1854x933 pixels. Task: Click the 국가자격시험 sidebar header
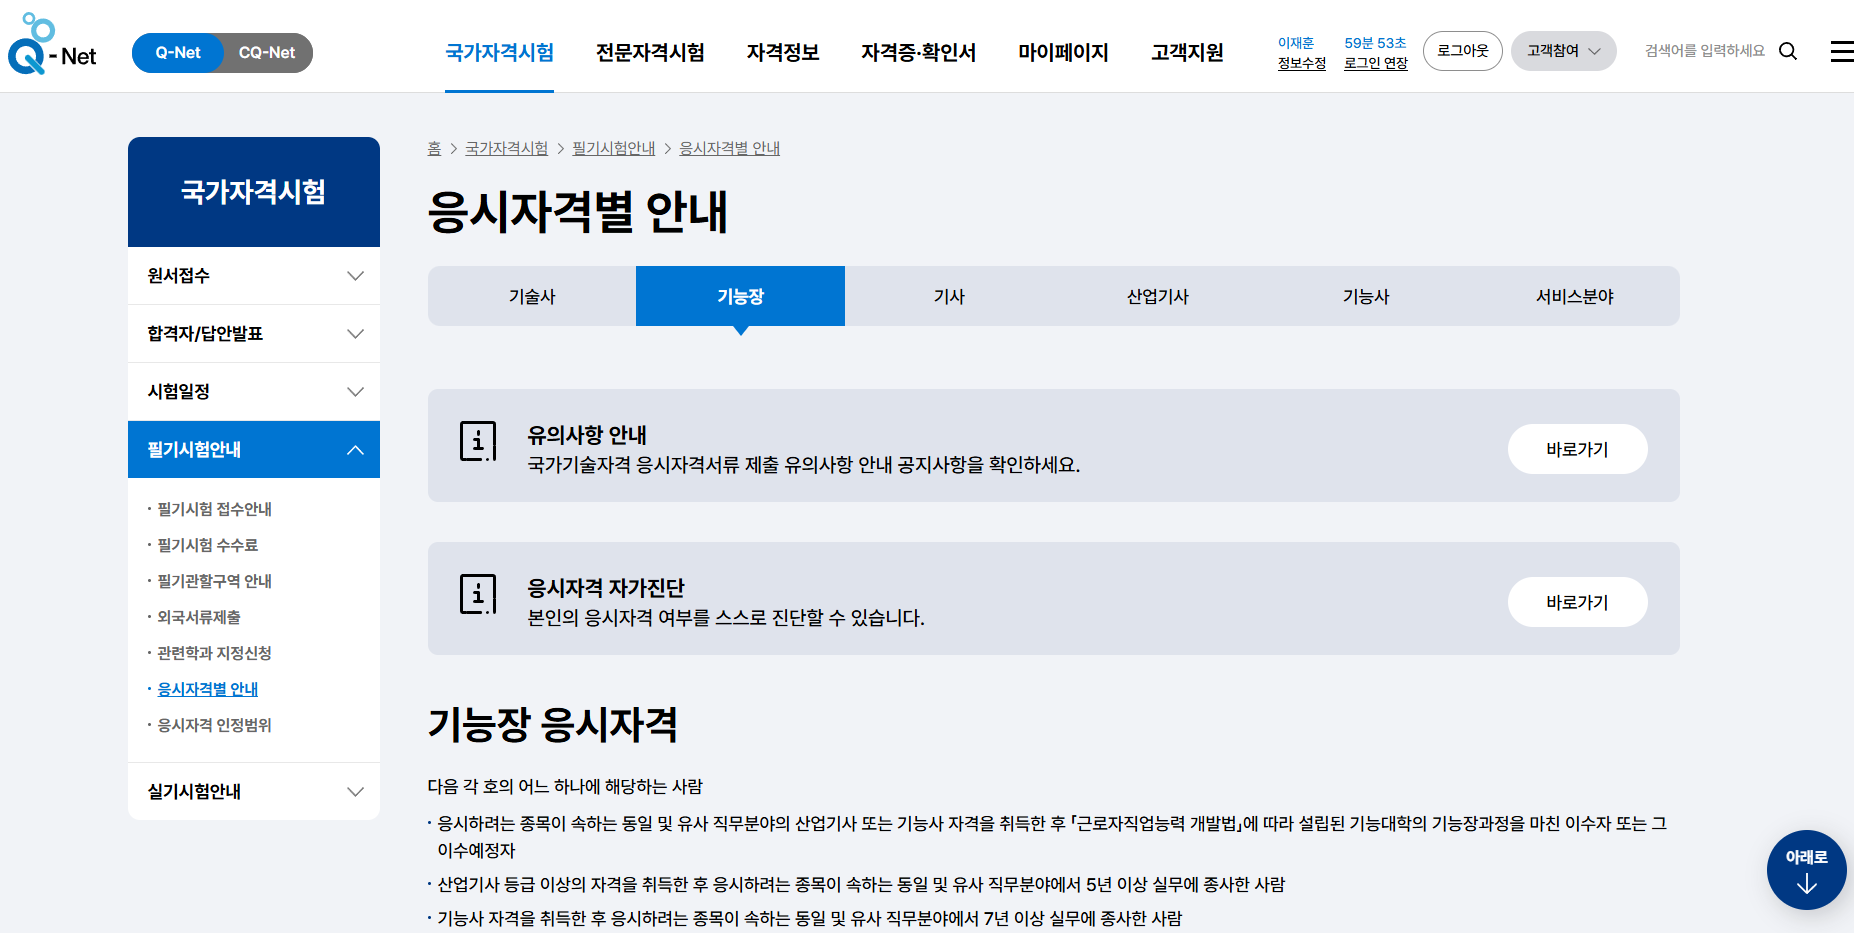(254, 192)
